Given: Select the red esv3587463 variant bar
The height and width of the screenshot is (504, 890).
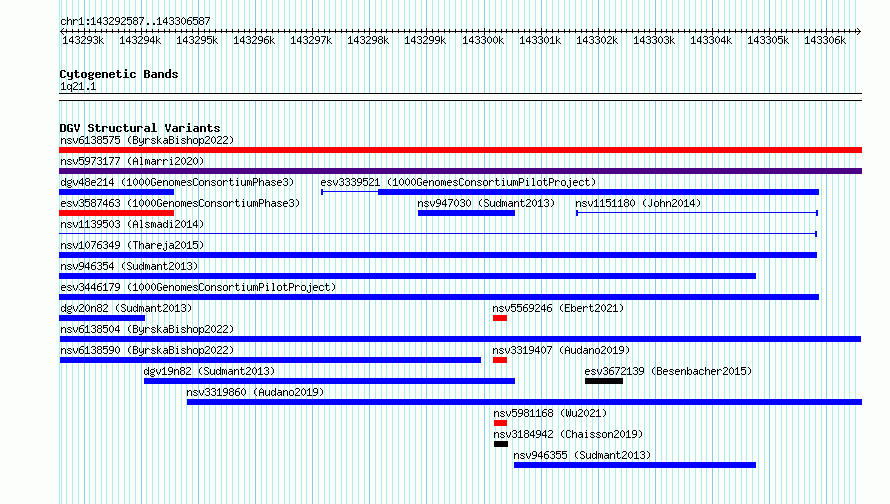Looking at the screenshot, I should (x=116, y=213).
